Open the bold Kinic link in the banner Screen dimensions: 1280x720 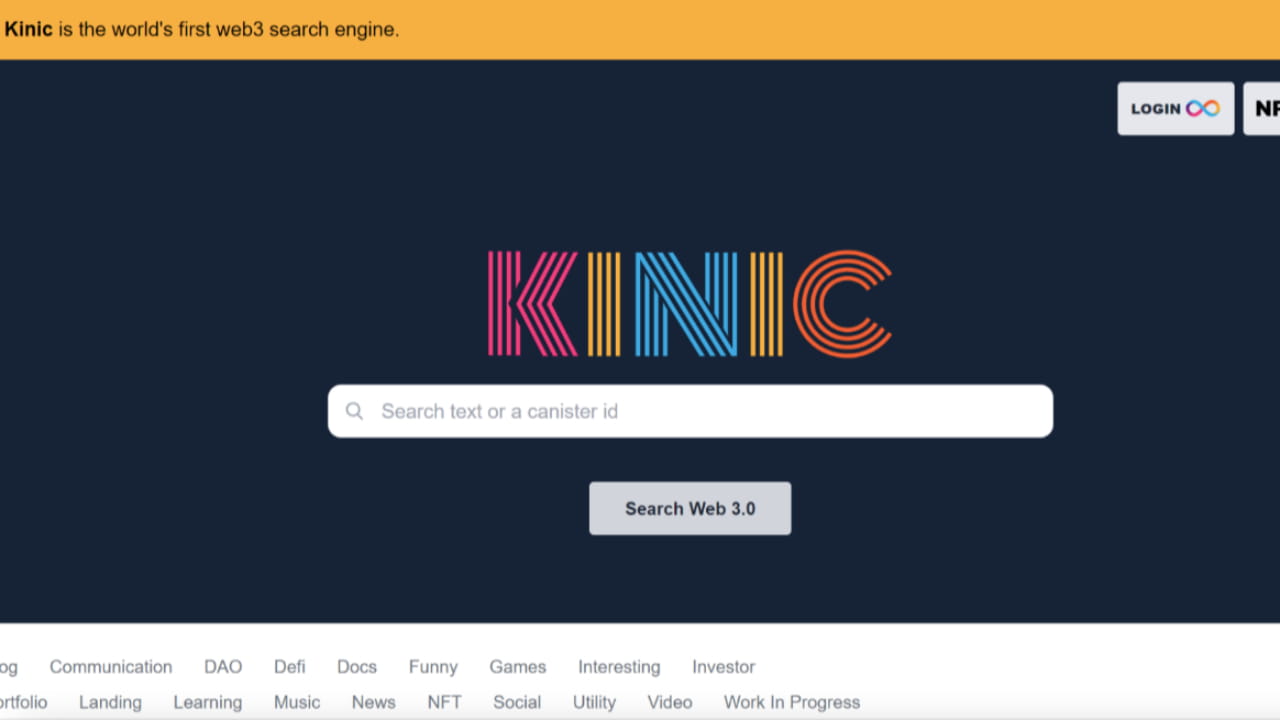[28, 29]
